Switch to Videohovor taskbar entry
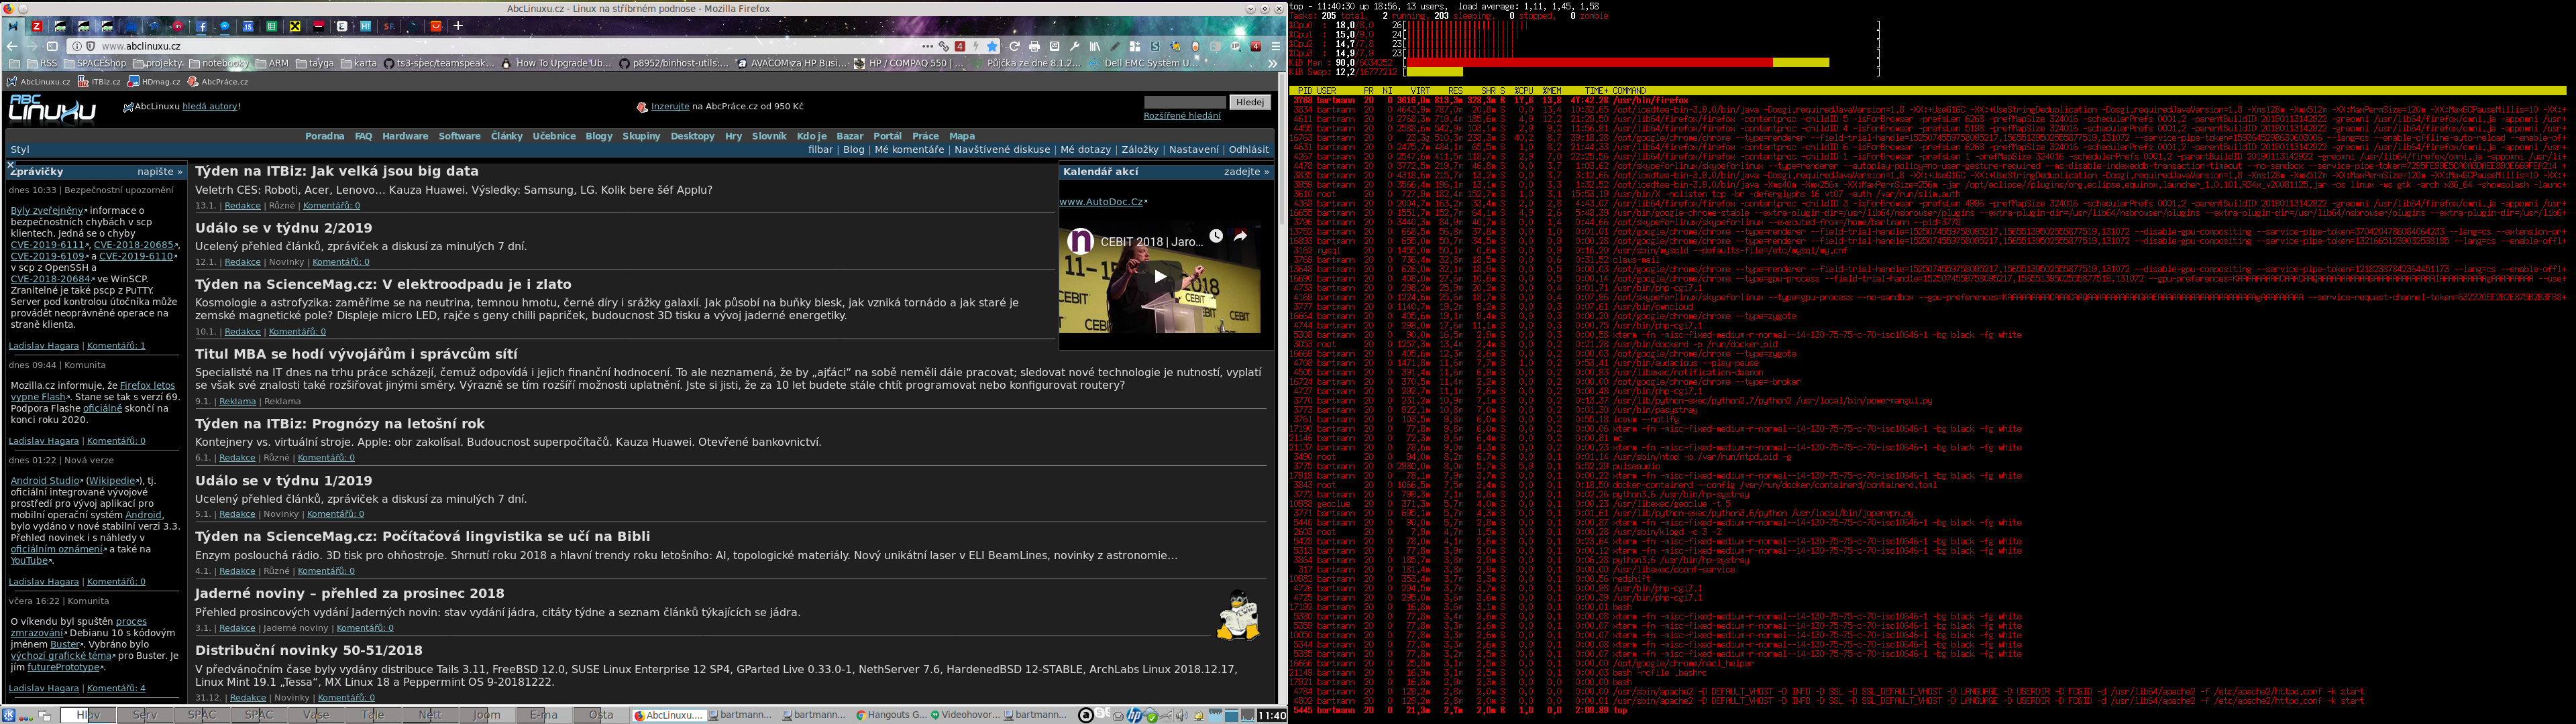The height and width of the screenshot is (724, 2576). click(x=965, y=715)
